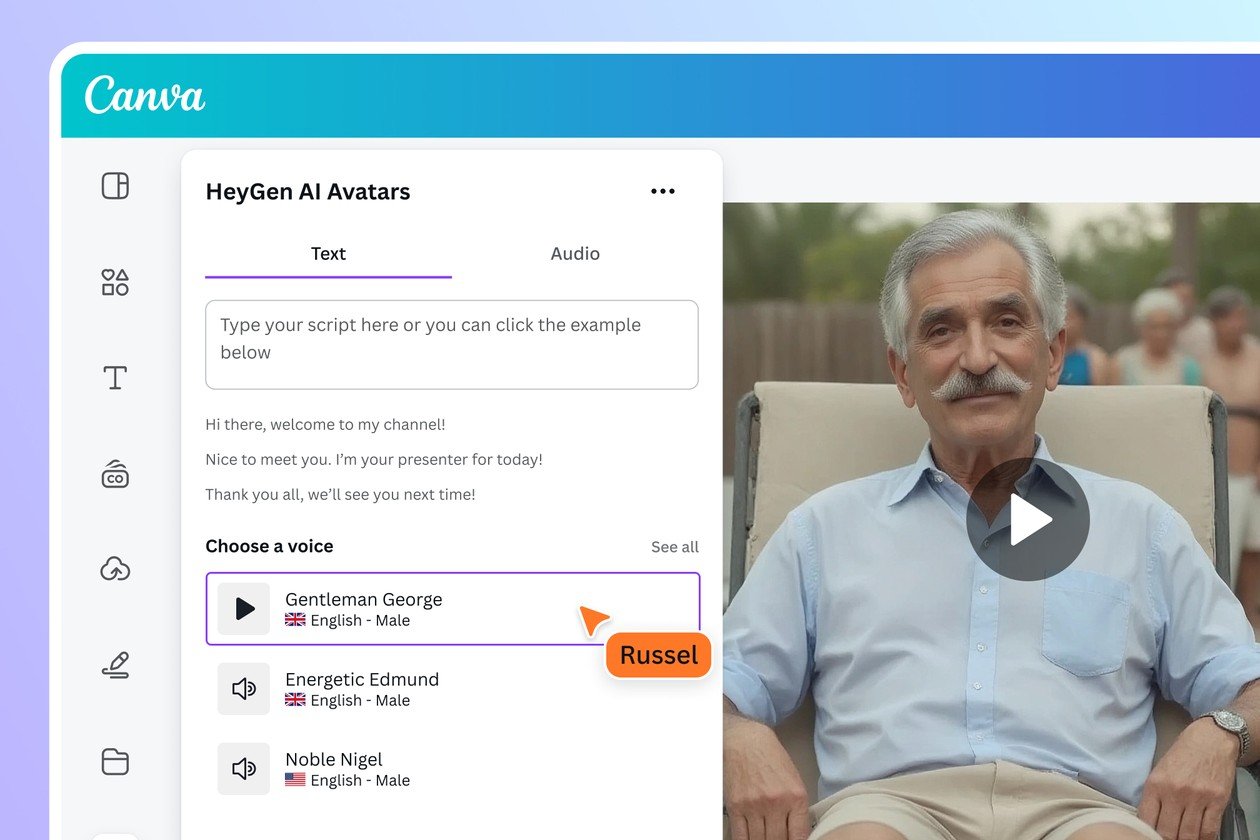Open the Elements shapes sidebar icon

tap(115, 282)
